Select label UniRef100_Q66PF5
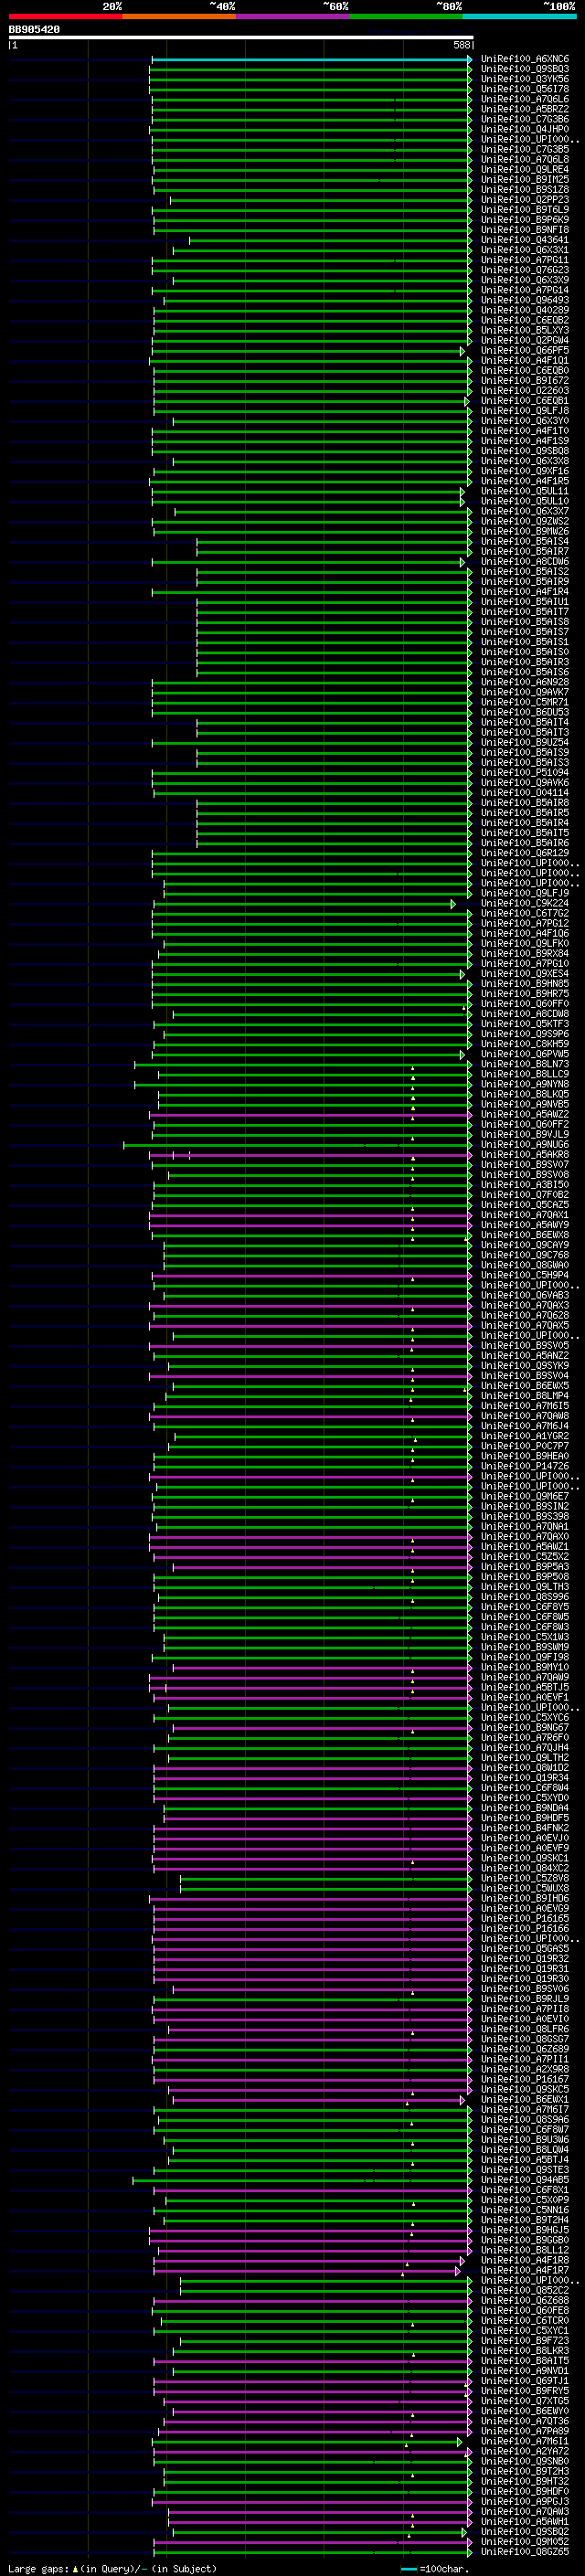Screen dimensions: 585x2576 (x=525, y=350)
